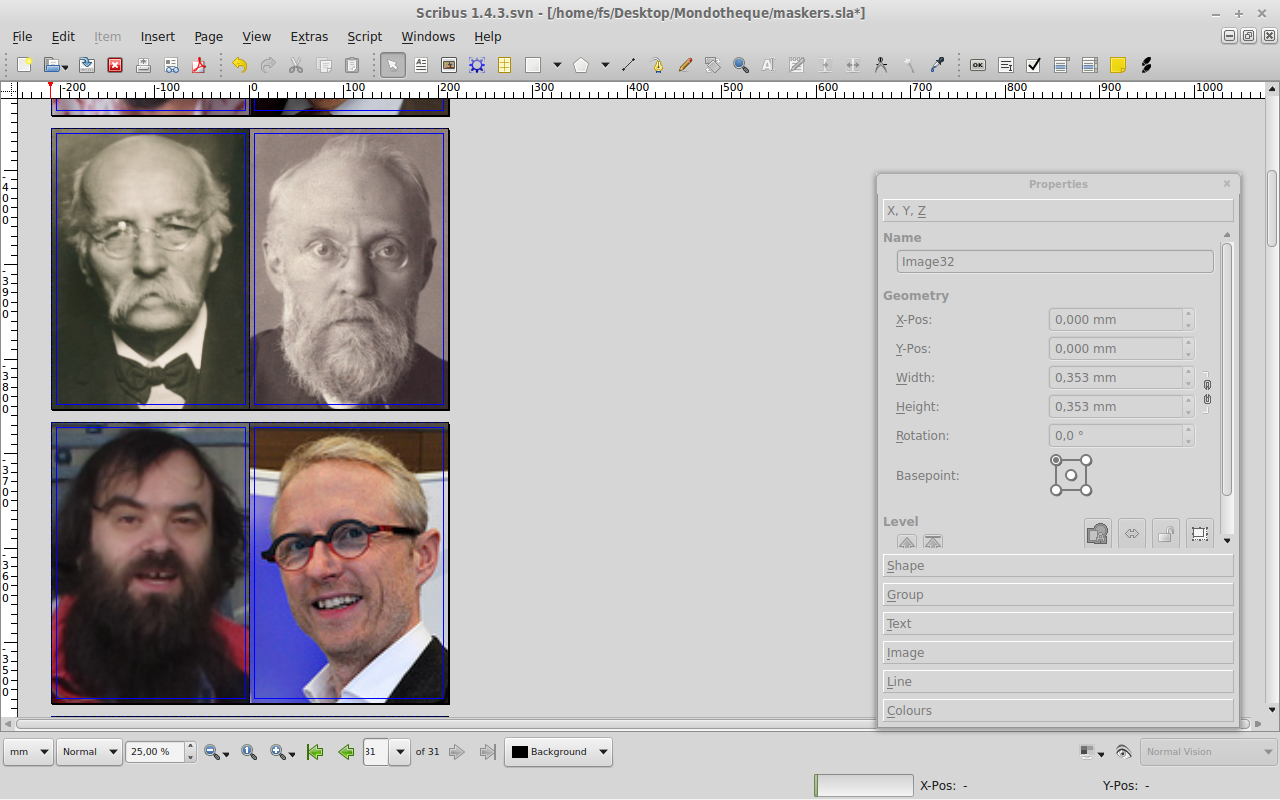The width and height of the screenshot is (1280, 800).
Task: Open the Edit menu
Action: coord(63,36)
